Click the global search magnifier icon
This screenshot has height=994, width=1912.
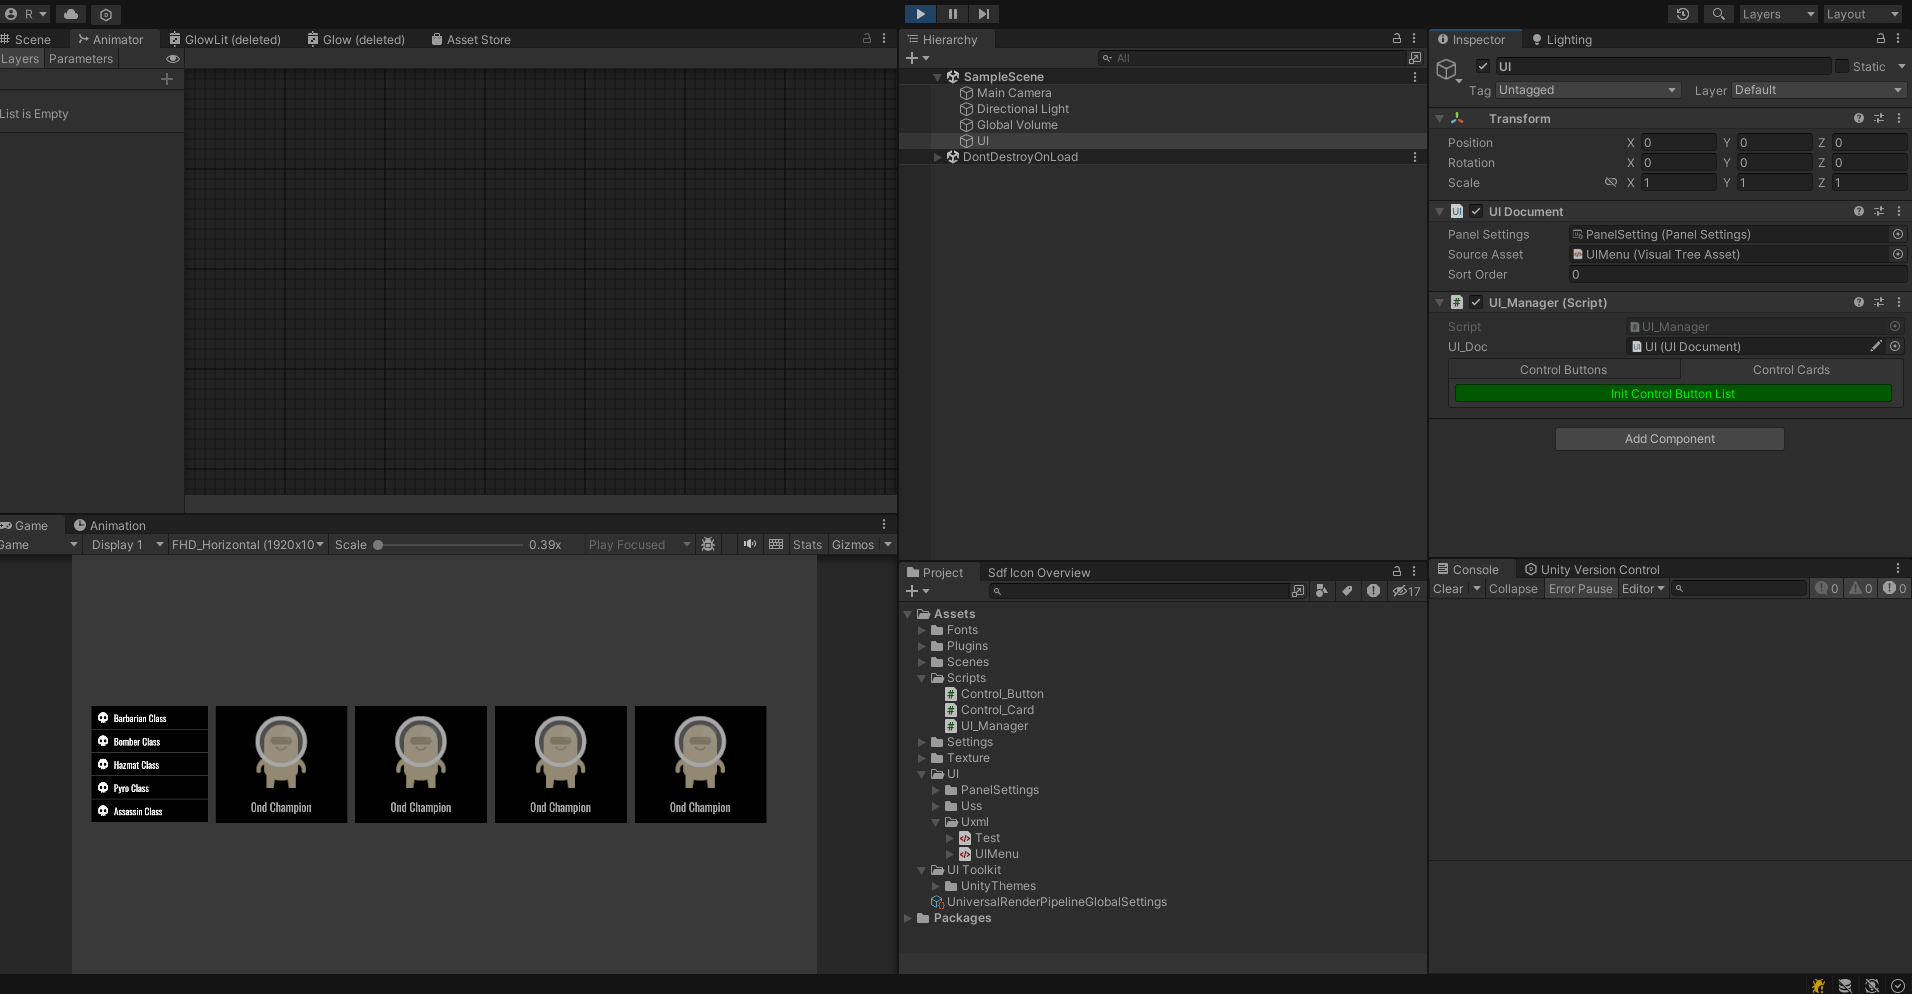click(x=1718, y=14)
